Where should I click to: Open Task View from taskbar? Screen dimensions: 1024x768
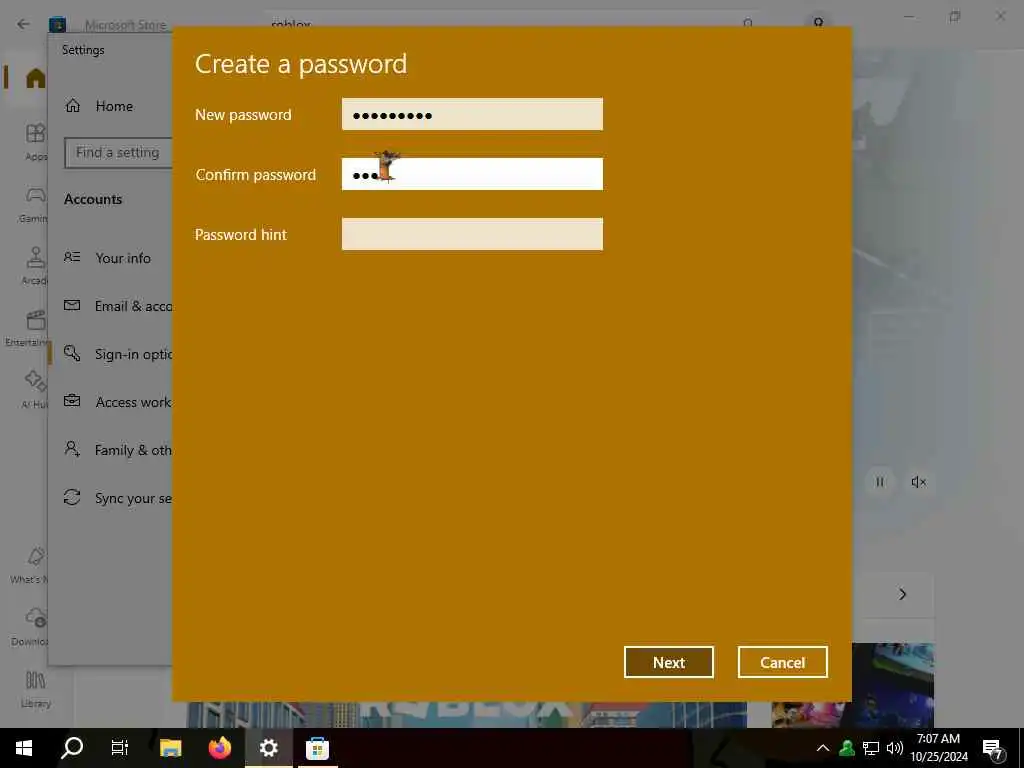point(120,748)
